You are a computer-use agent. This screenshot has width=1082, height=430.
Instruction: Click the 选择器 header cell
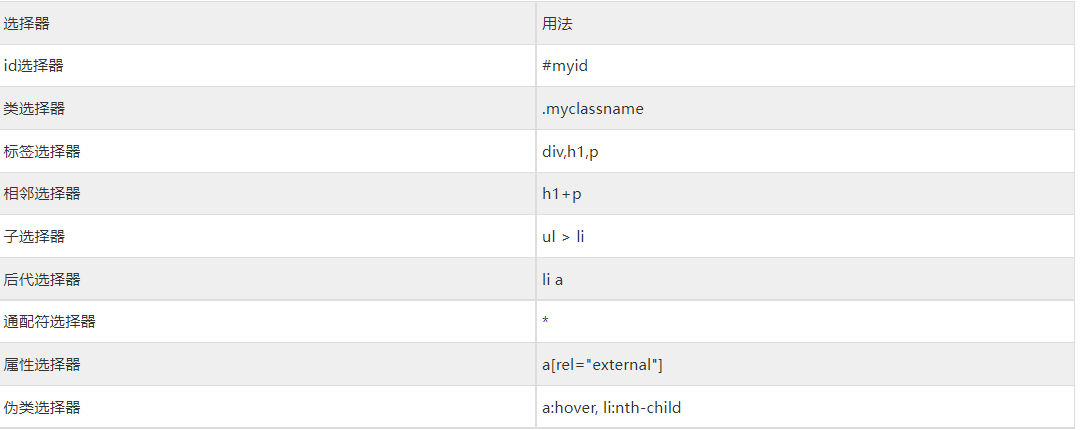pos(26,23)
